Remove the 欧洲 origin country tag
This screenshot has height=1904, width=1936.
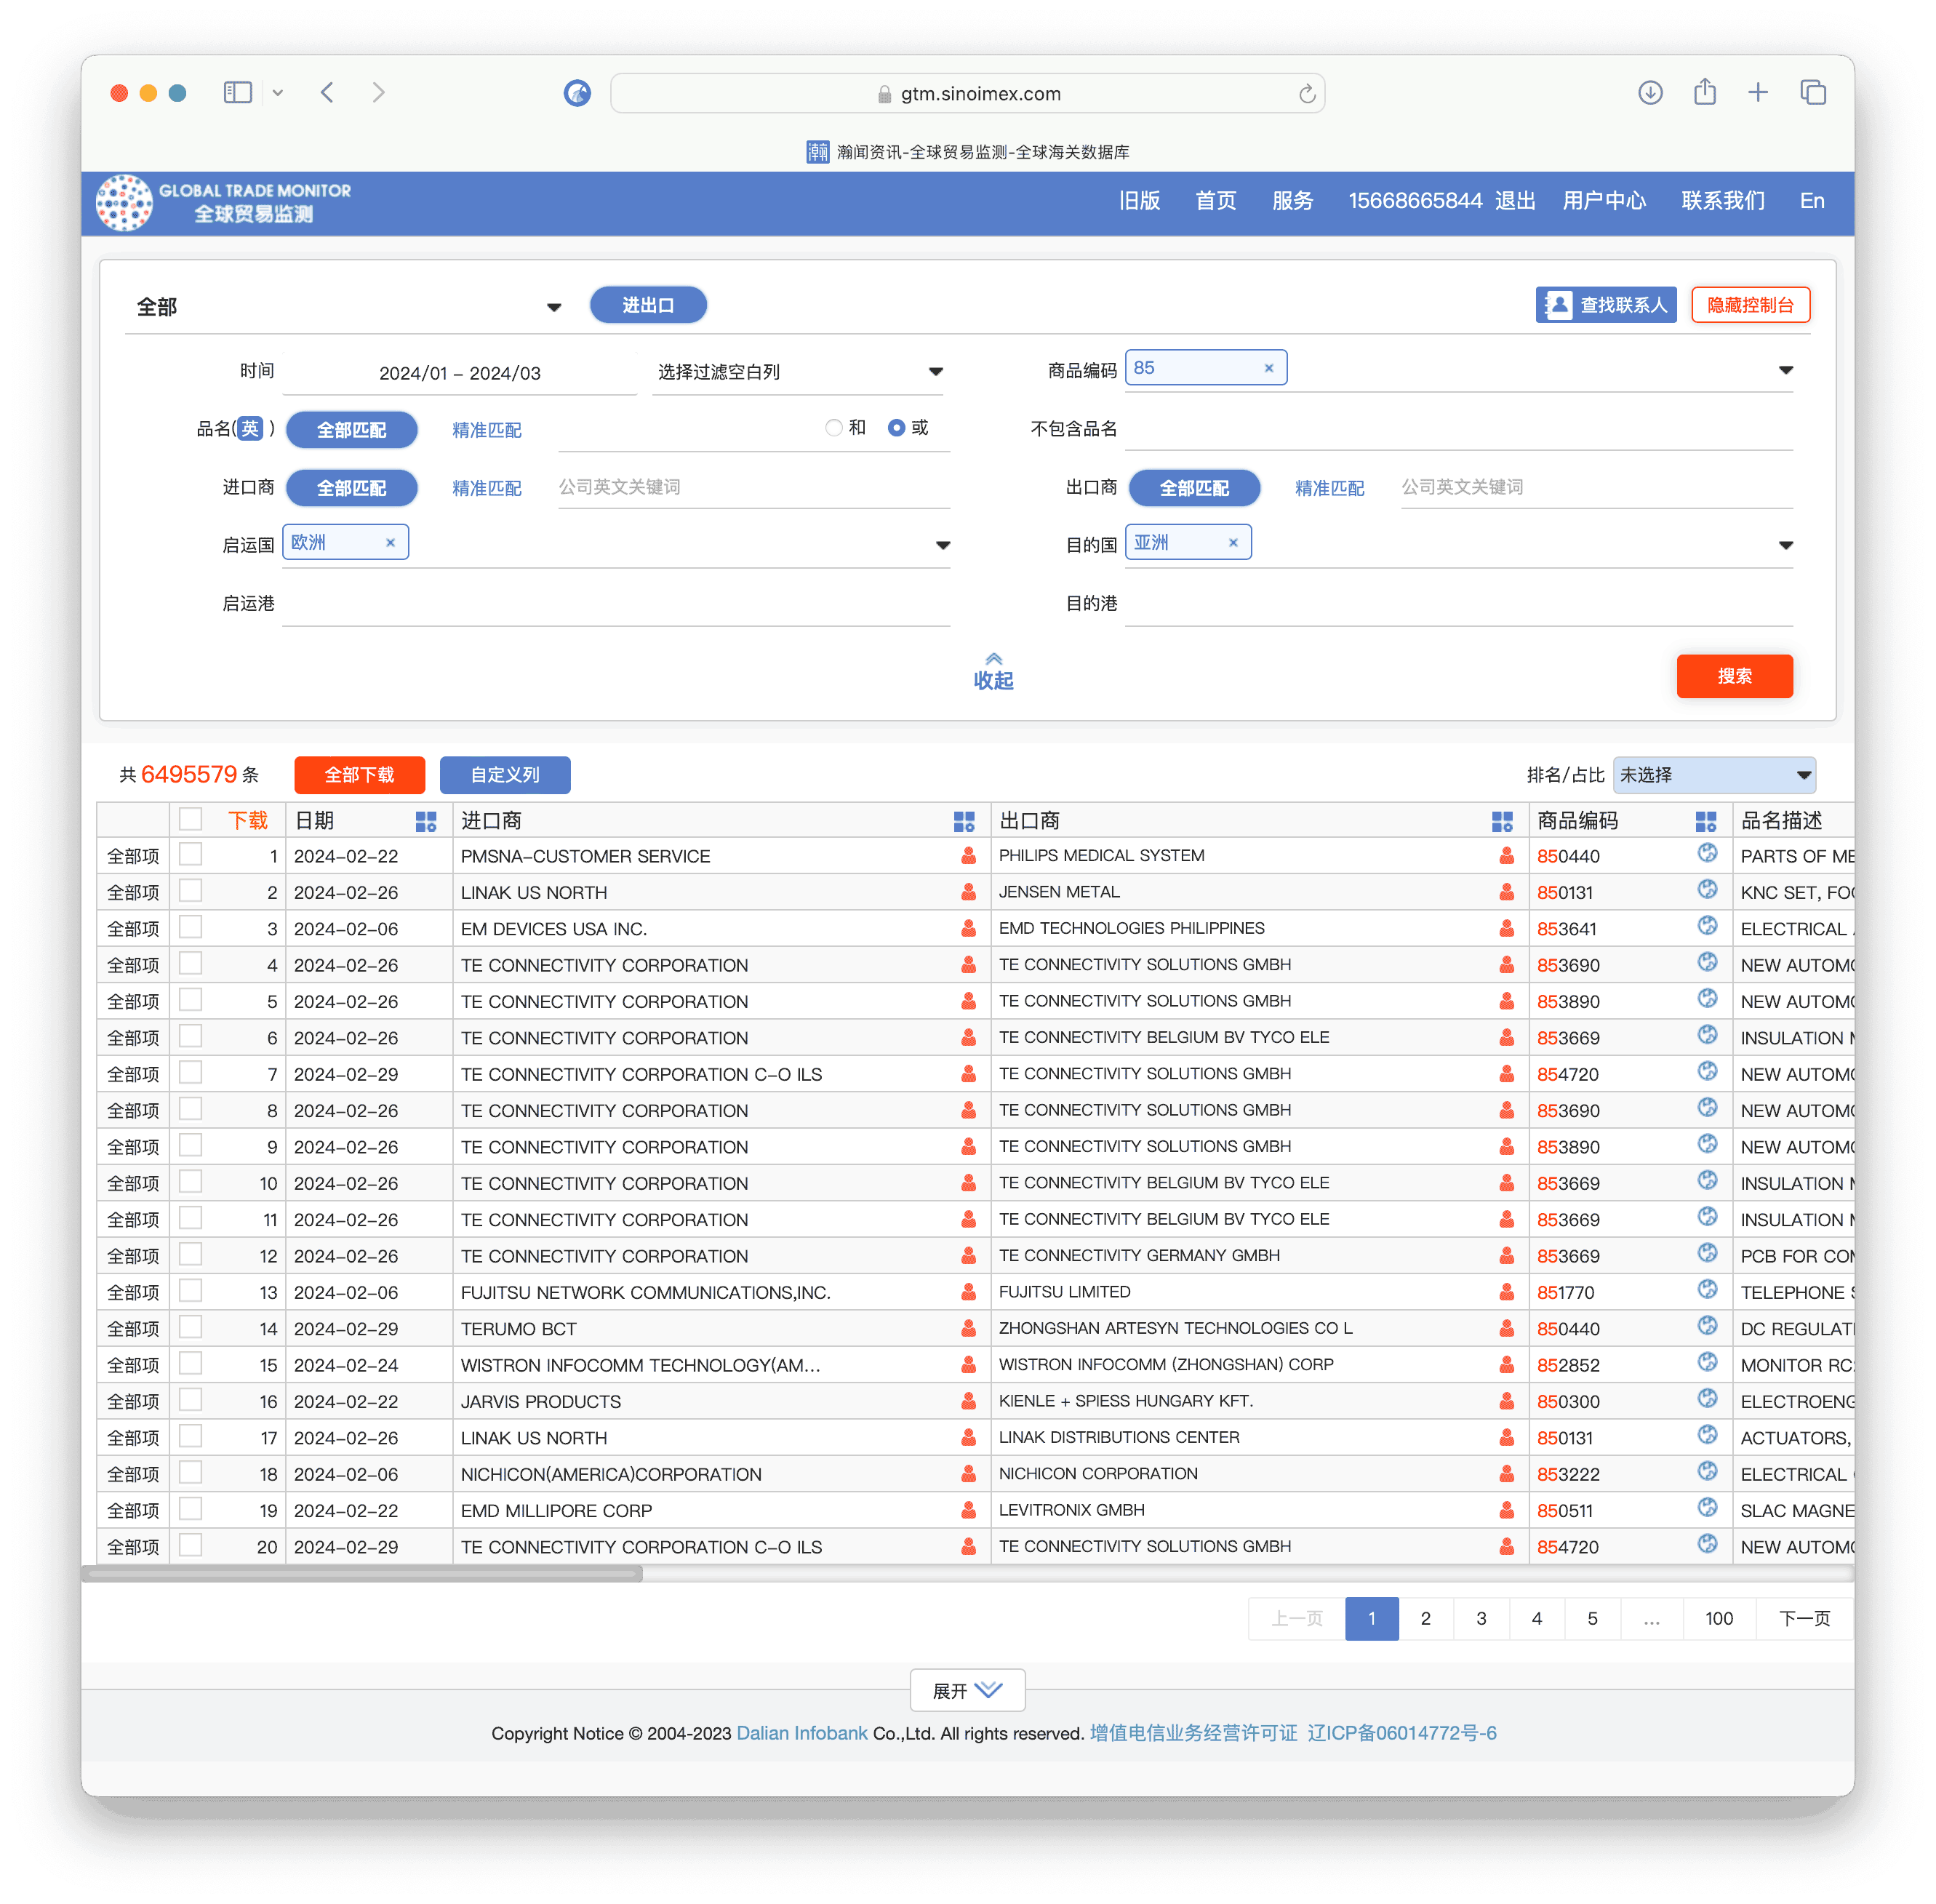pos(390,543)
